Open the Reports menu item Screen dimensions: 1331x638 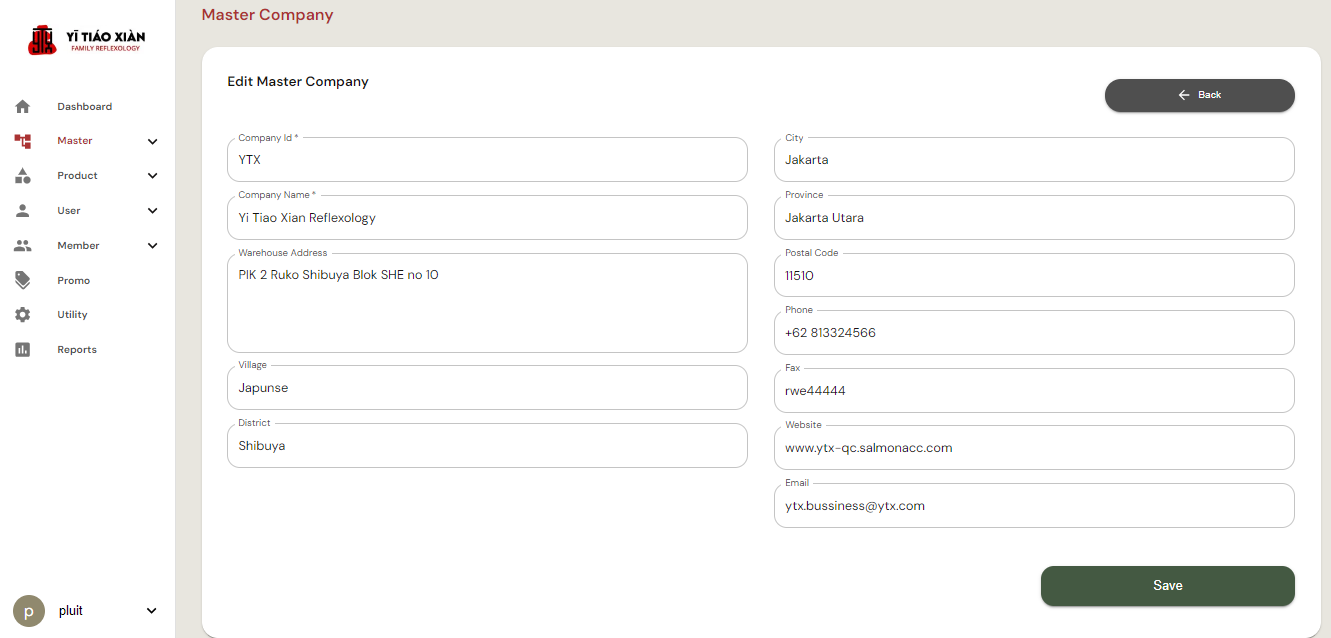[x=77, y=350]
